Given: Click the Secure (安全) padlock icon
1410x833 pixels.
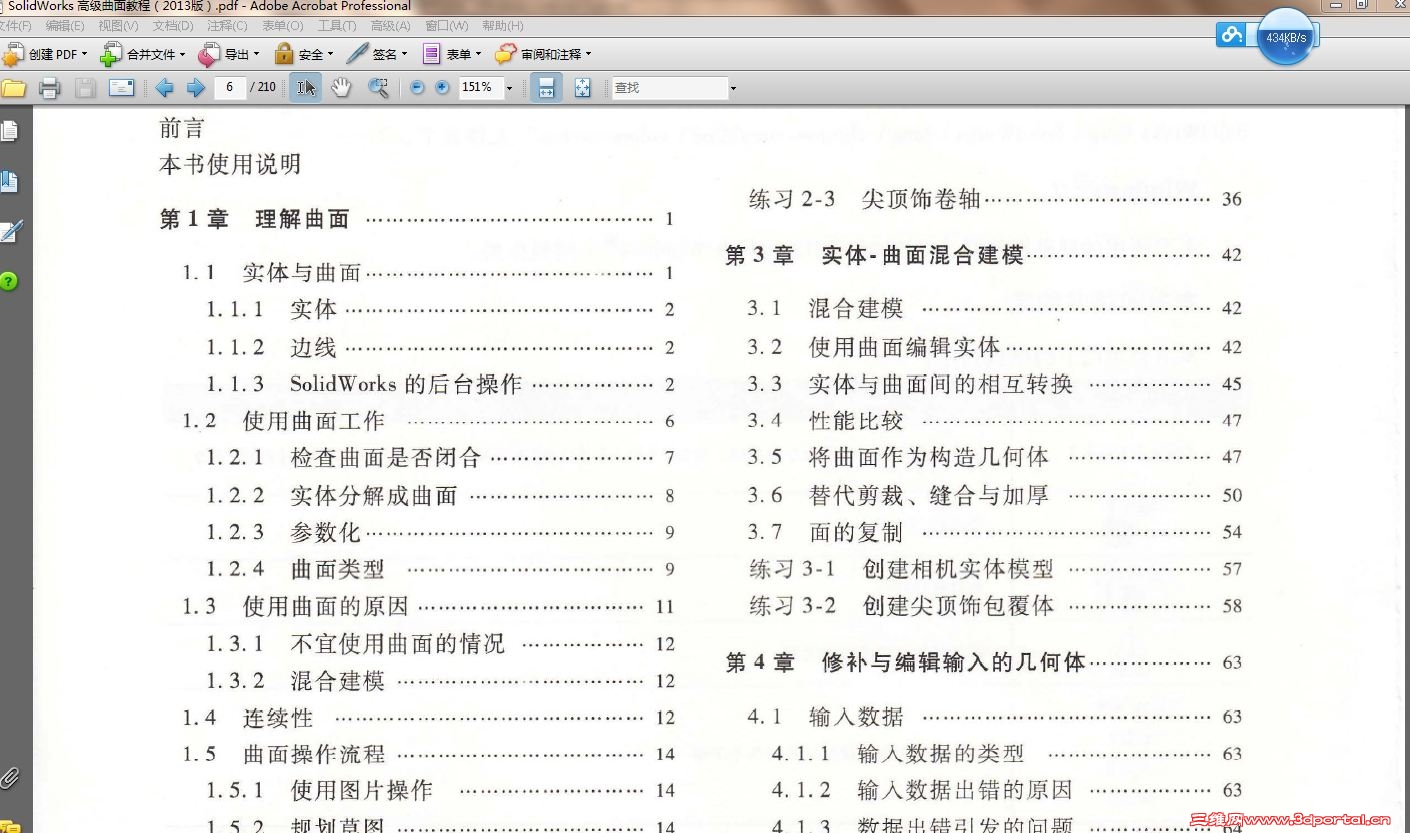Looking at the screenshot, I should pos(284,54).
